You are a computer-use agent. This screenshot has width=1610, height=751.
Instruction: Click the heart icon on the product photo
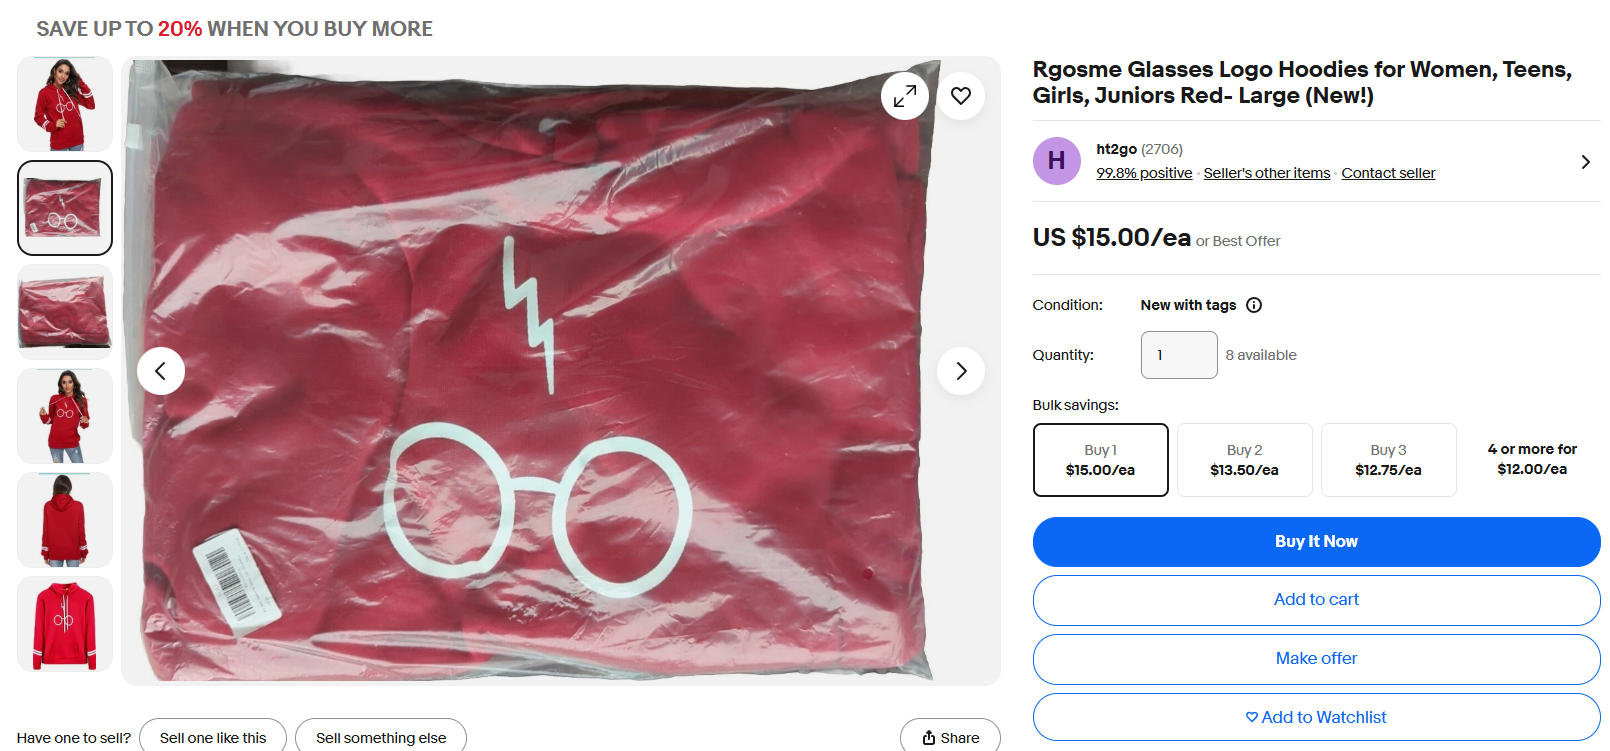pyautogui.click(x=961, y=95)
